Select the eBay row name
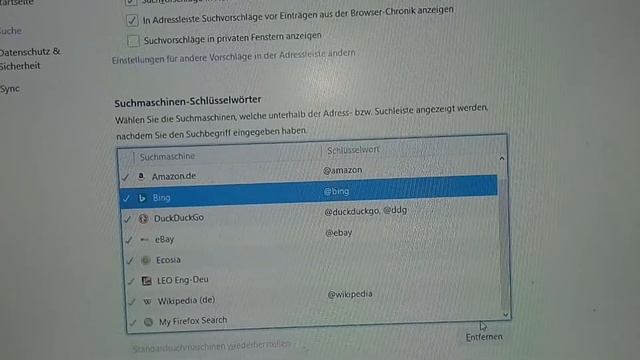This screenshot has width=640, height=360. (x=164, y=240)
